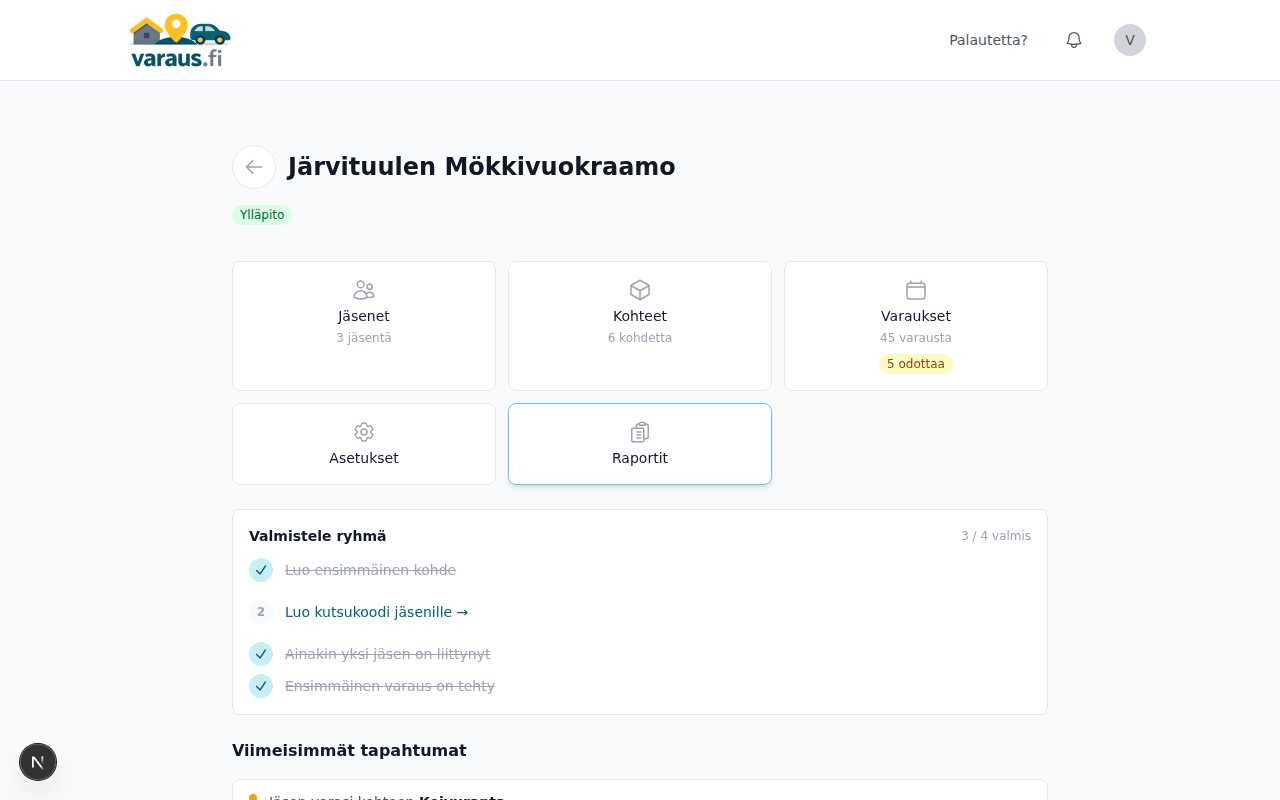
Task: Click the step number 2 badge
Action: click(261, 612)
